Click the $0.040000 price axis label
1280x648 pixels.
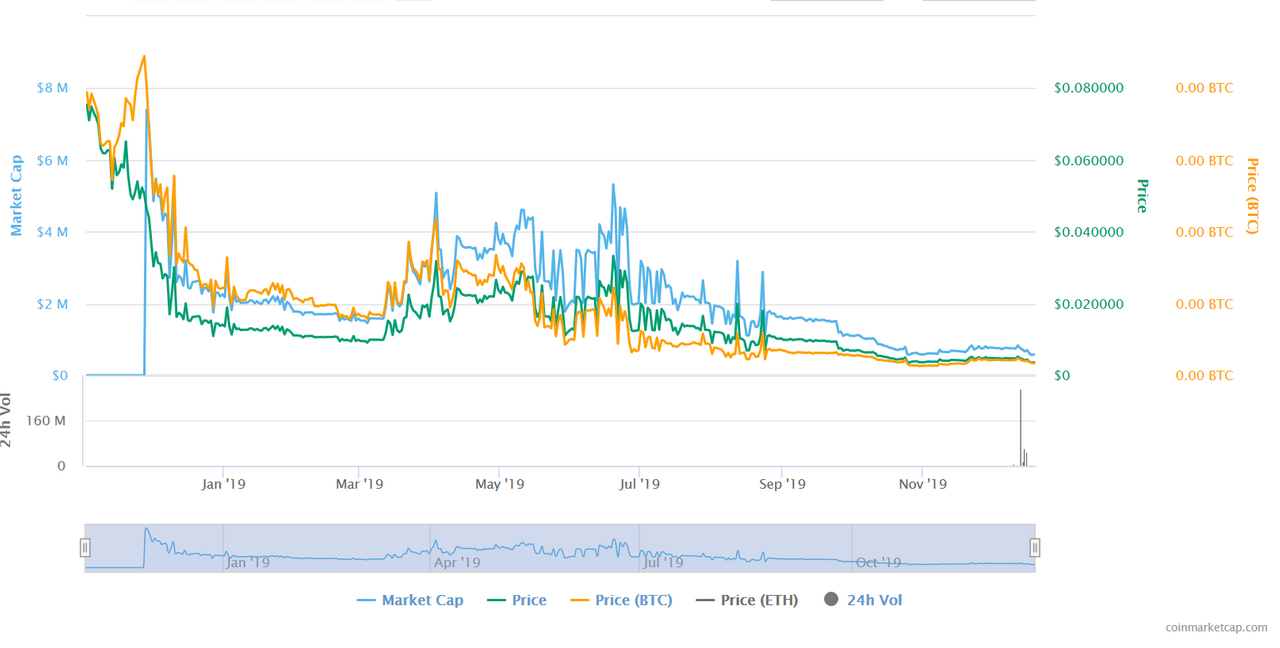tap(1089, 232)
